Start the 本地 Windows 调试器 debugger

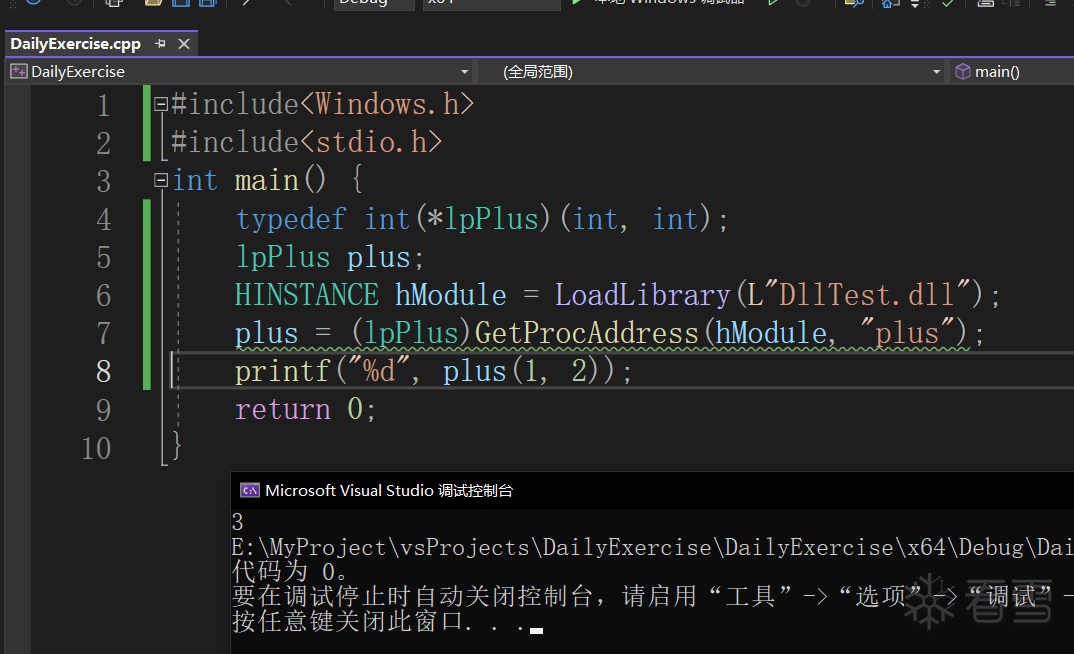pos(660,3)
